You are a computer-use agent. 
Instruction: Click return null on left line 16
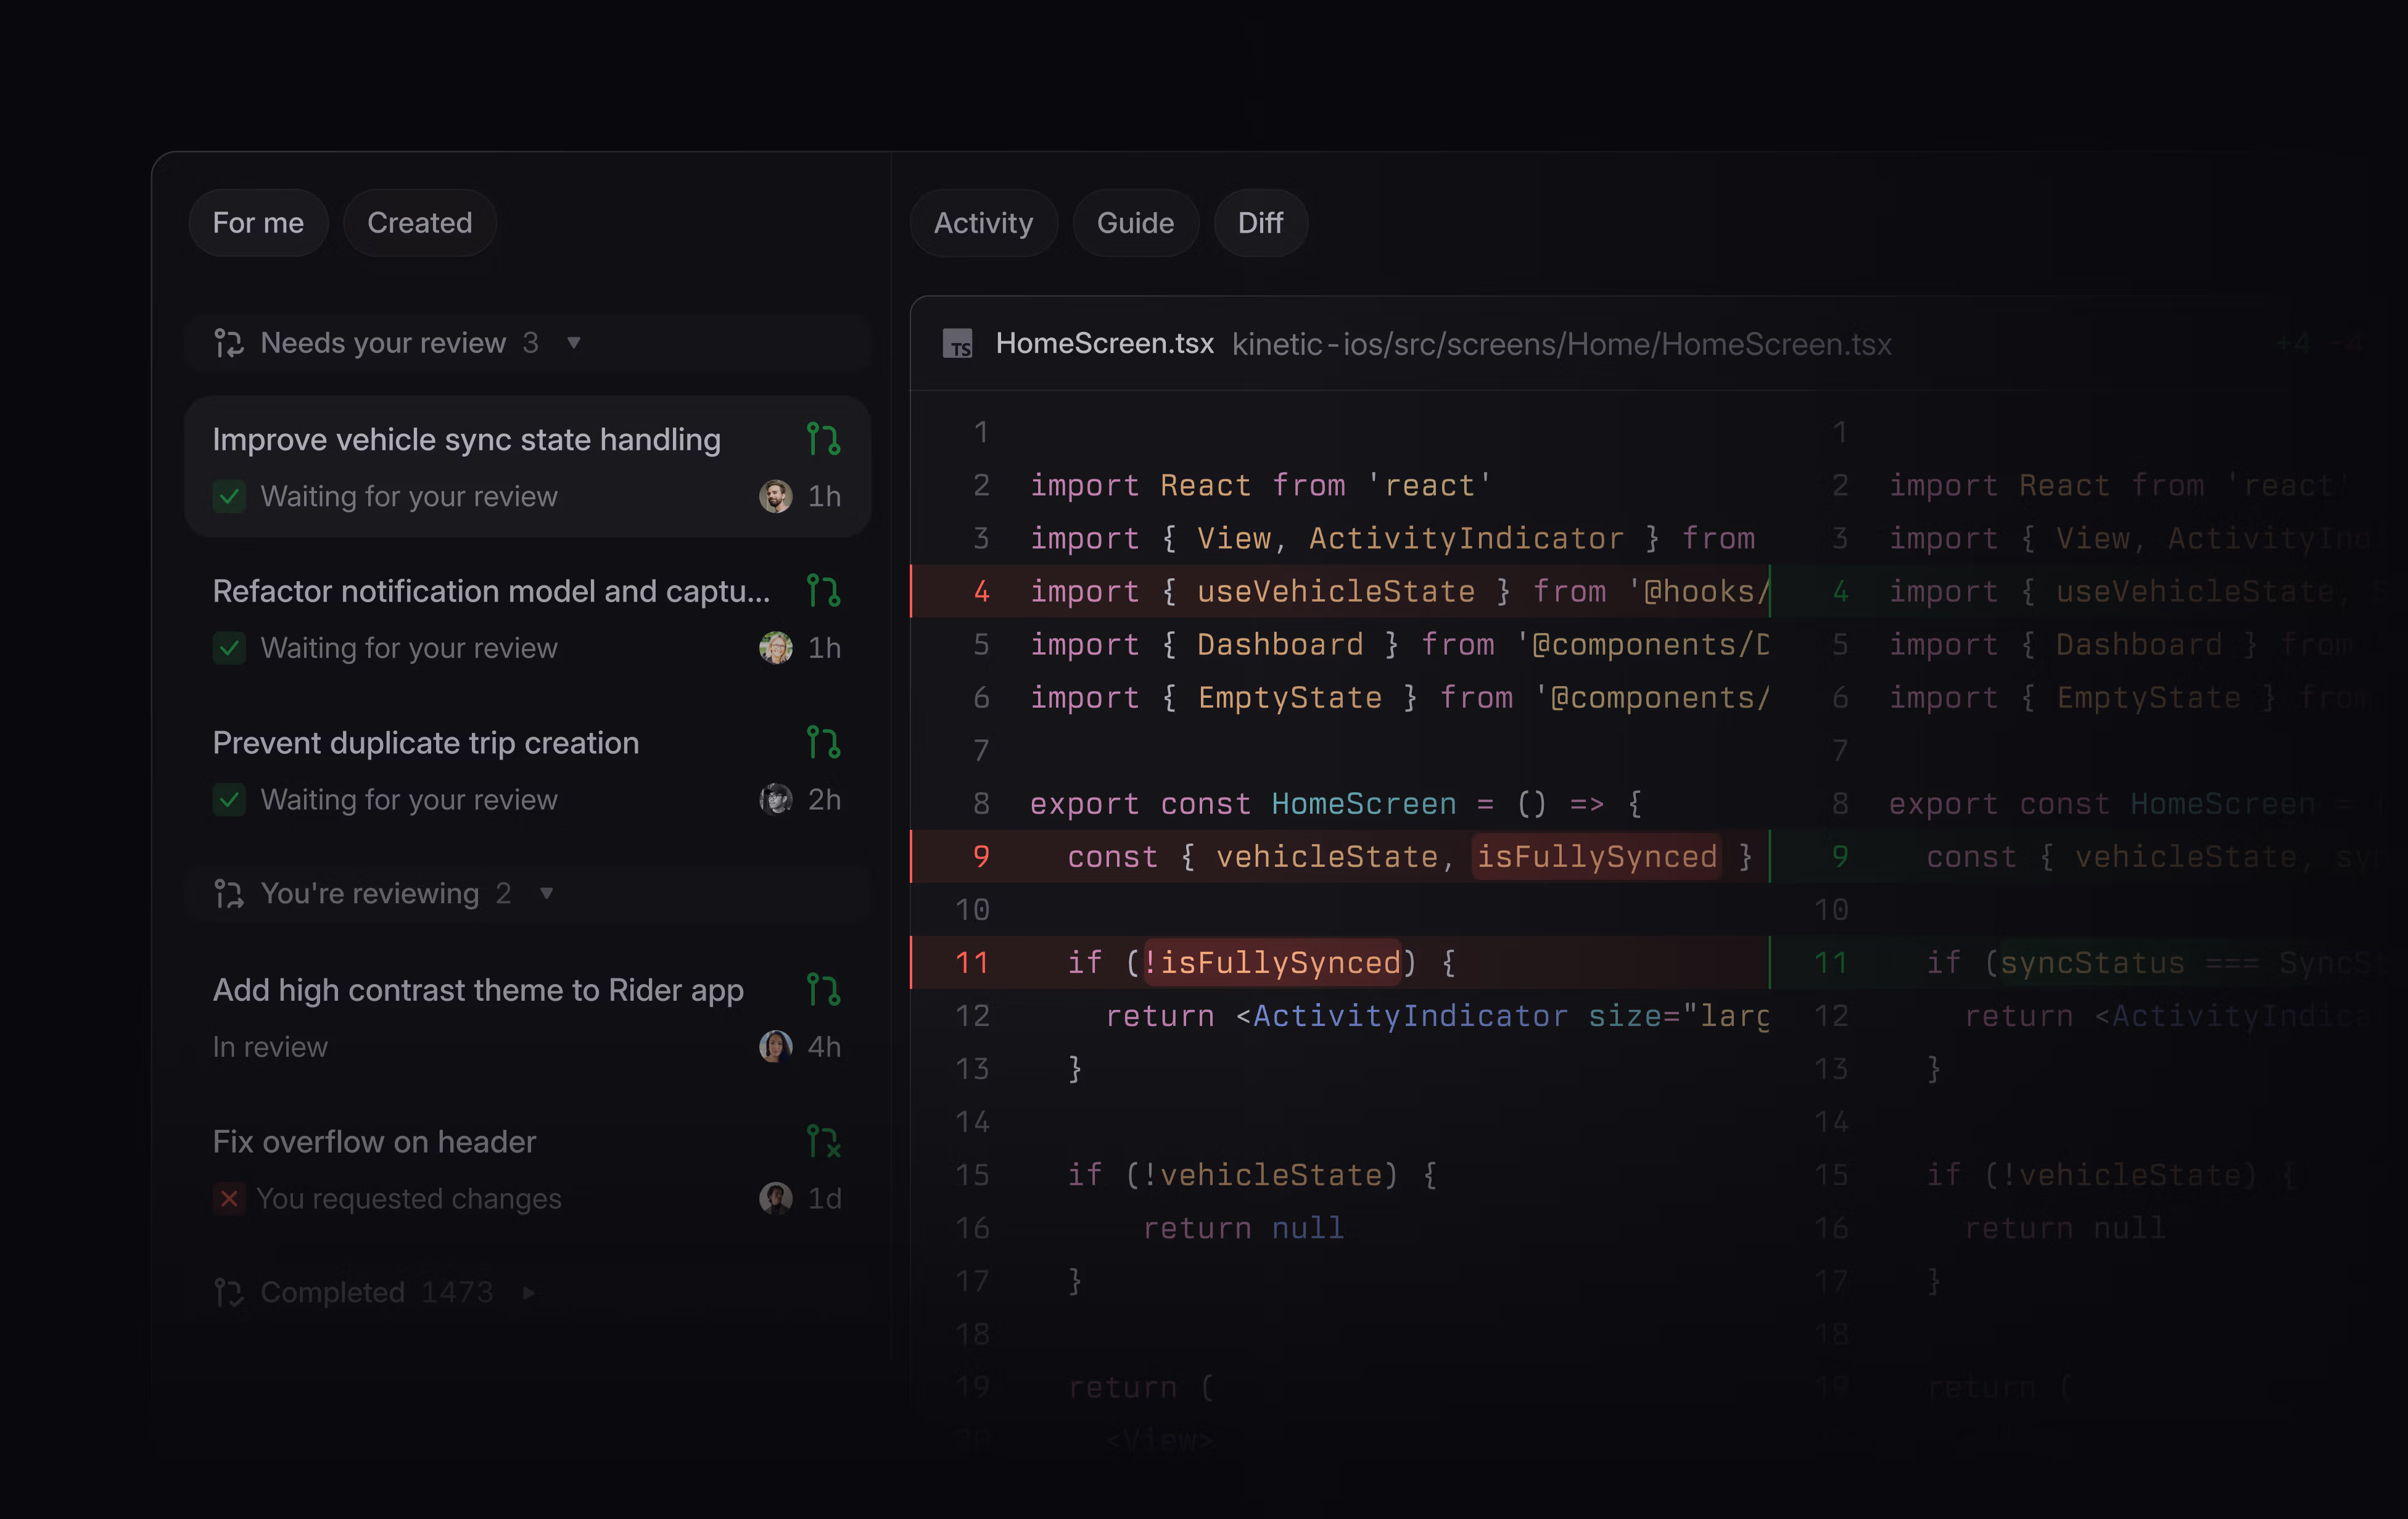(1243, 1227)
